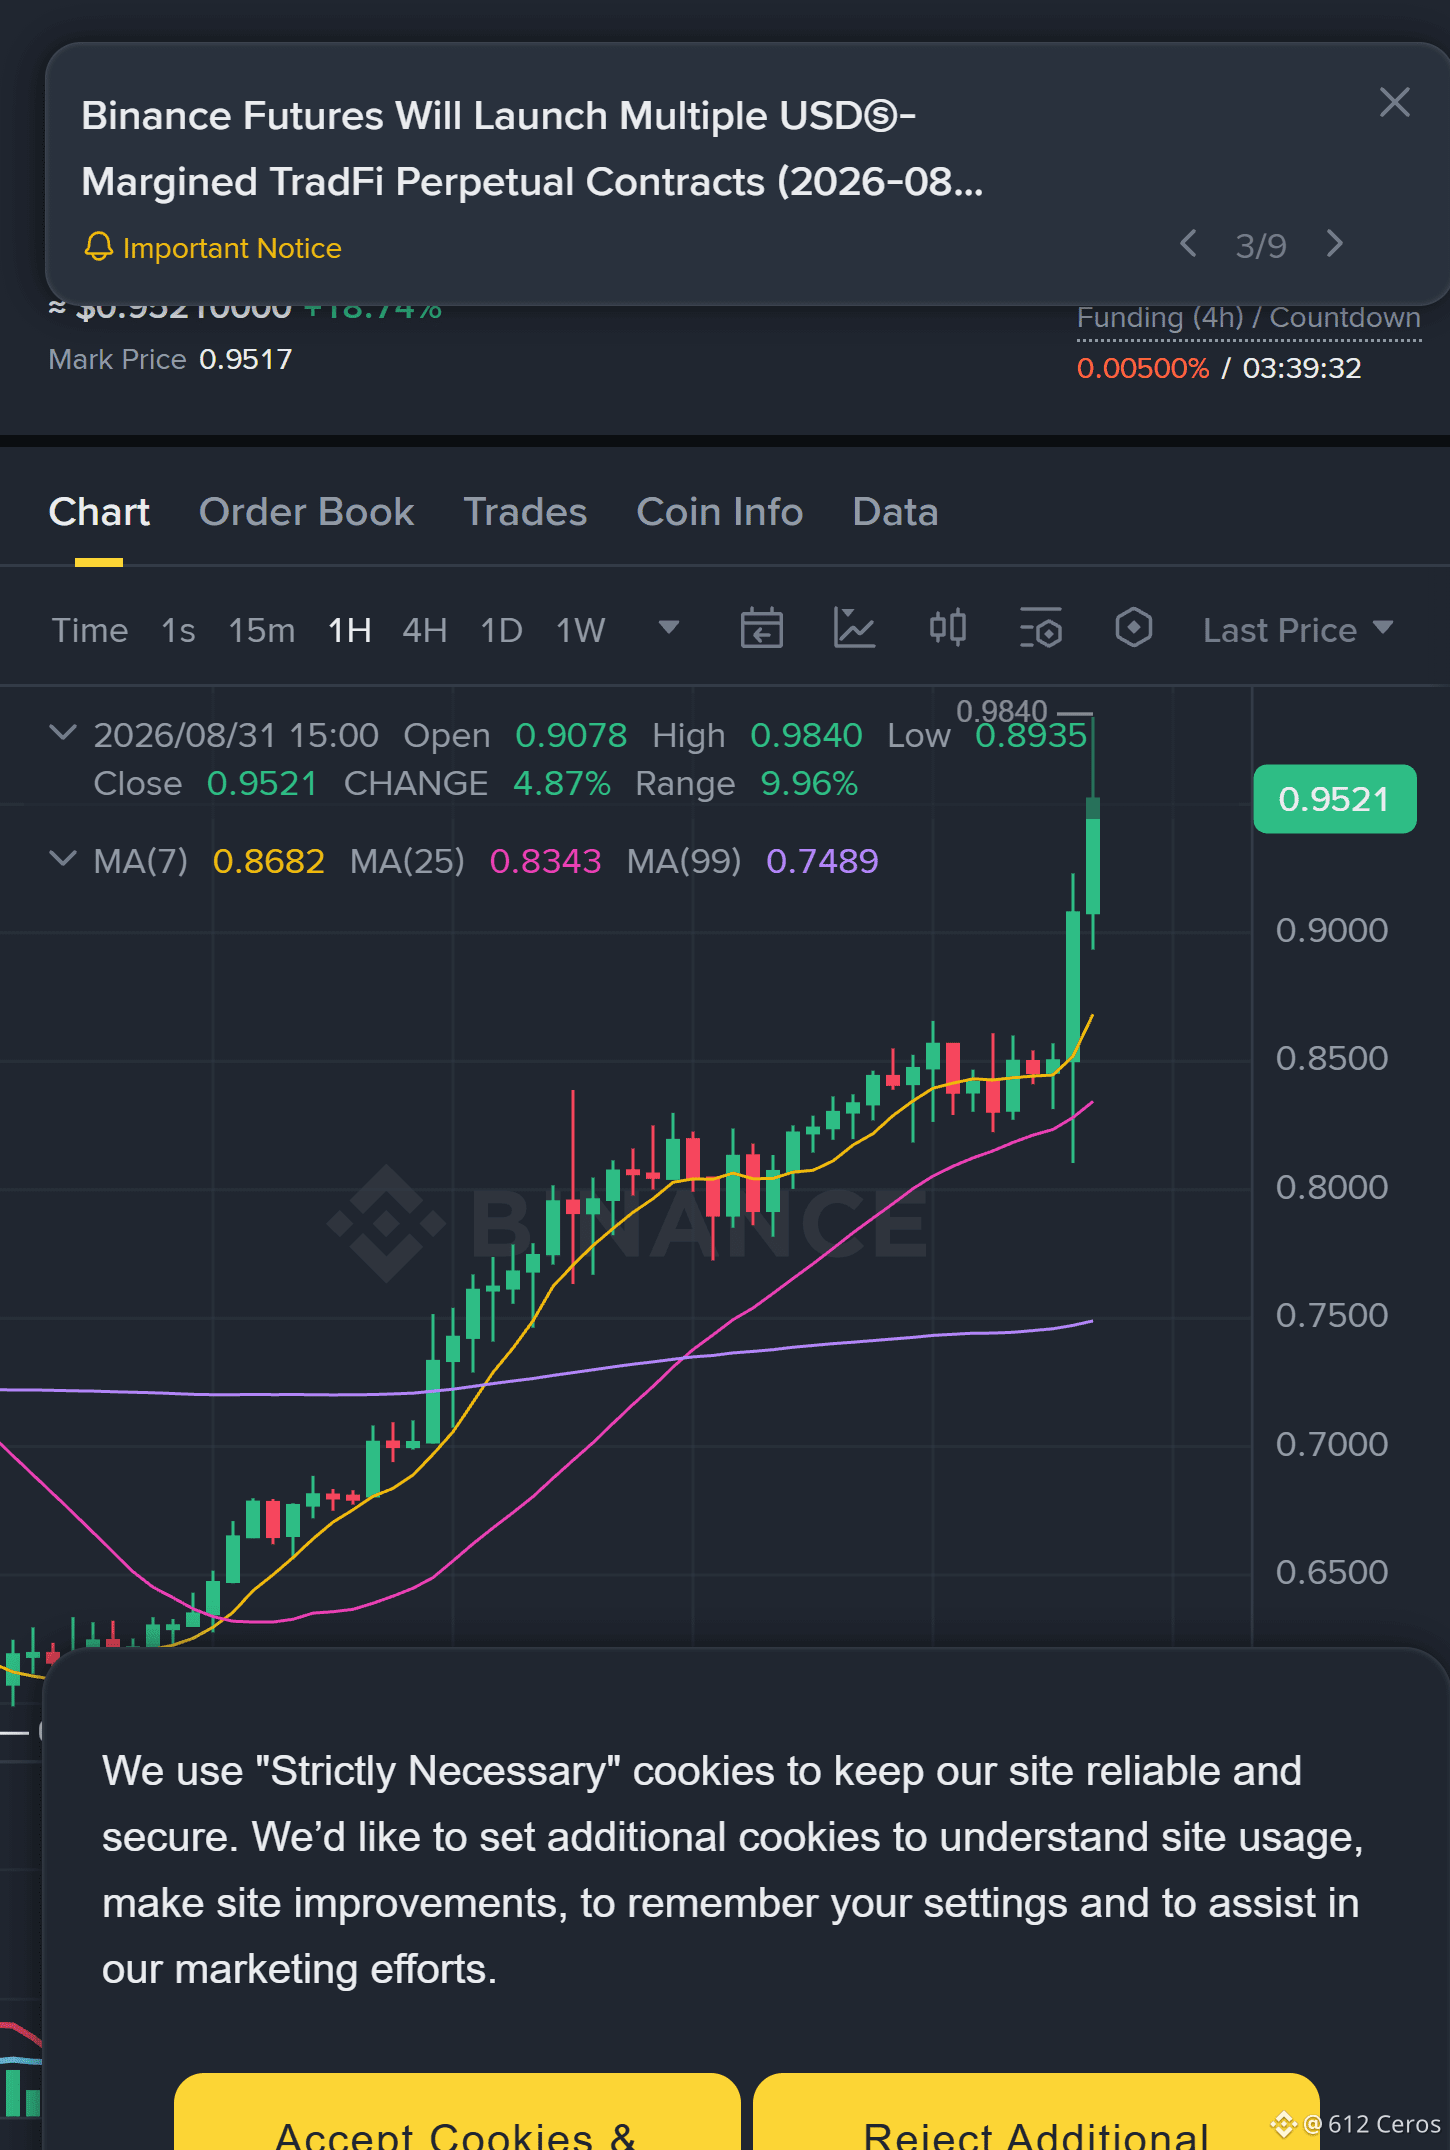Click the countdown timer 03:39:32
Image resolution: width=1450 pixels, height=2150 pixels.
[x=1302, y=368]
